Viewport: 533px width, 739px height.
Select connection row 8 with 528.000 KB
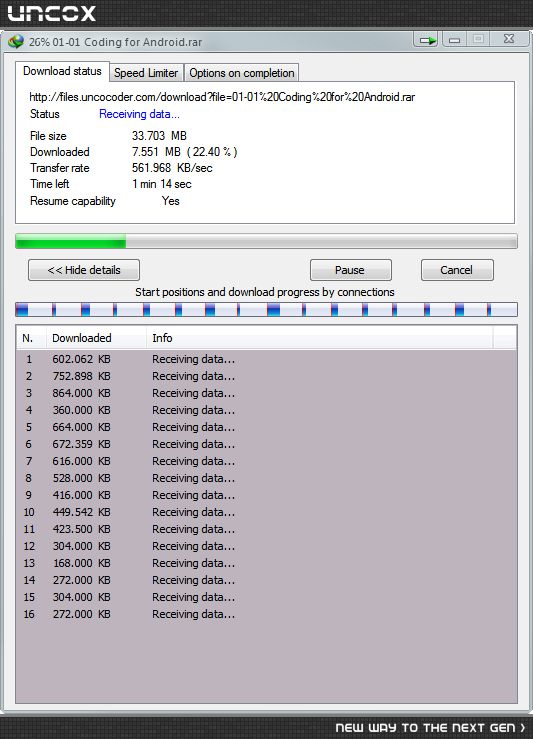coord(266,478)
